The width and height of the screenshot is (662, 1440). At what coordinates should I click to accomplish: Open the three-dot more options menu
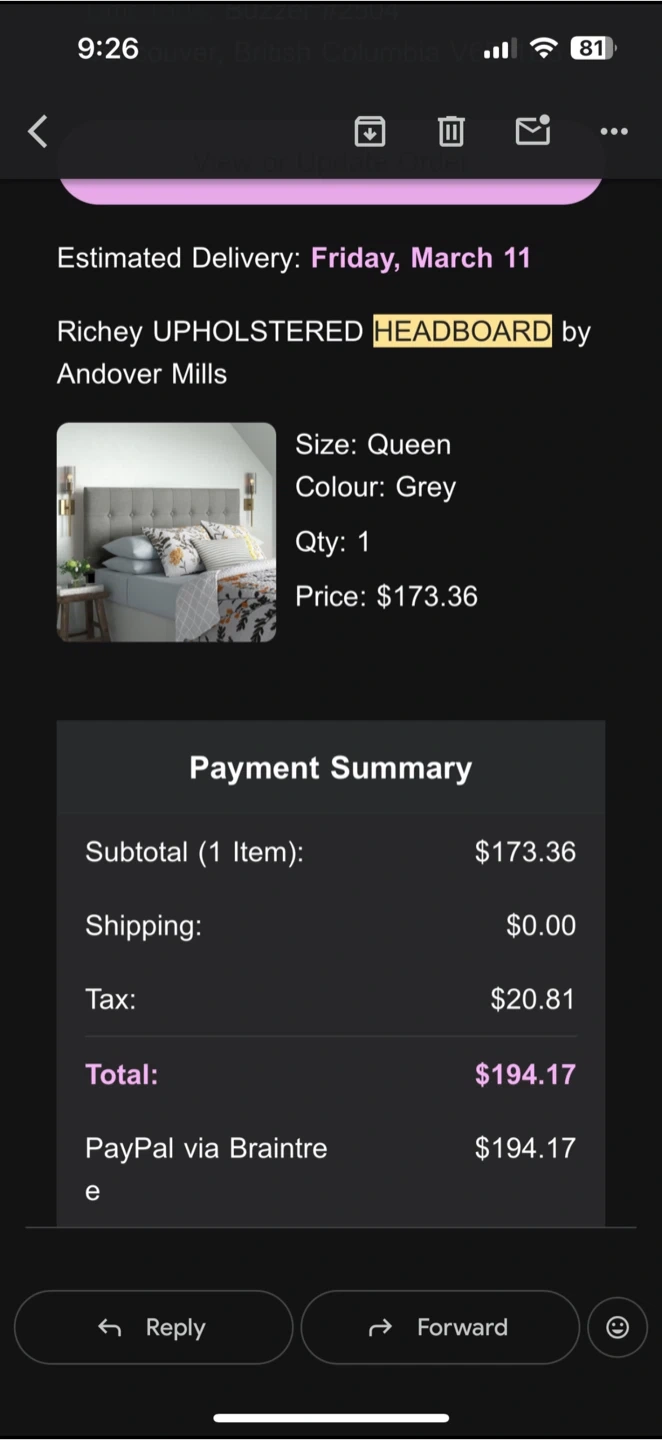pyautogui.click(x=614, y=131)
